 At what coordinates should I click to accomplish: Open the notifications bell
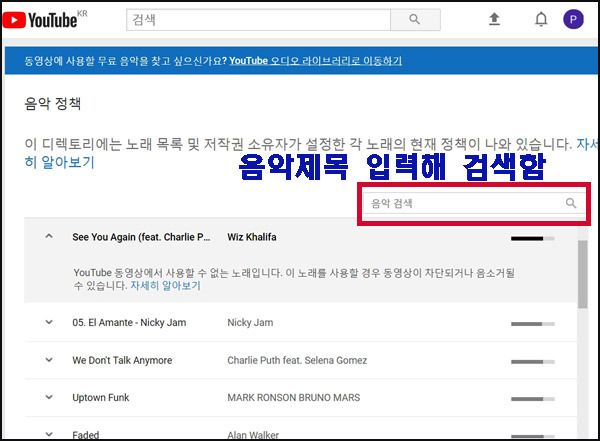[541, 19]
